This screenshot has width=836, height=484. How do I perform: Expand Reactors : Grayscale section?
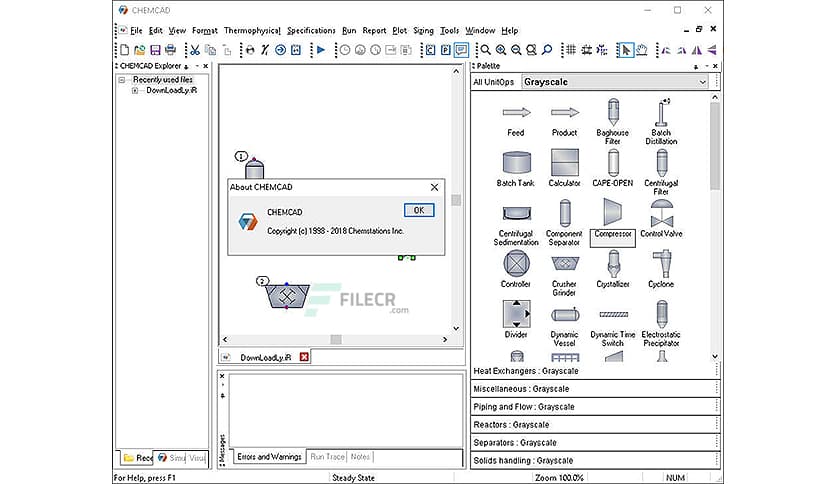coord(594,425)
